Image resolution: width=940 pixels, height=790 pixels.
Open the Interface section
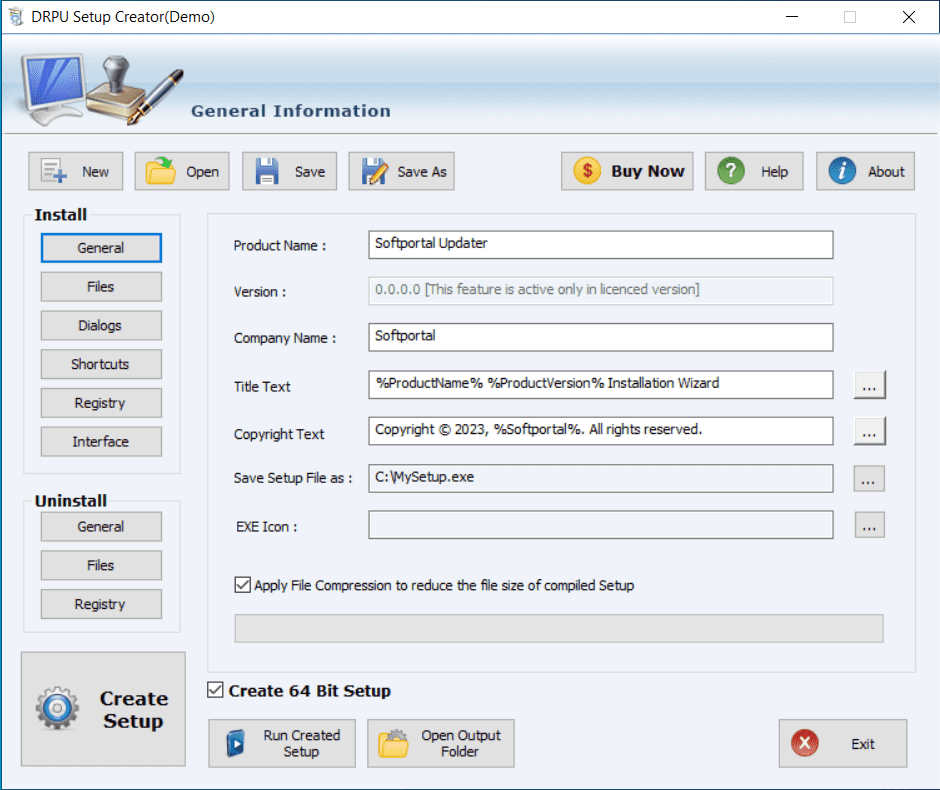click(101, 442)
